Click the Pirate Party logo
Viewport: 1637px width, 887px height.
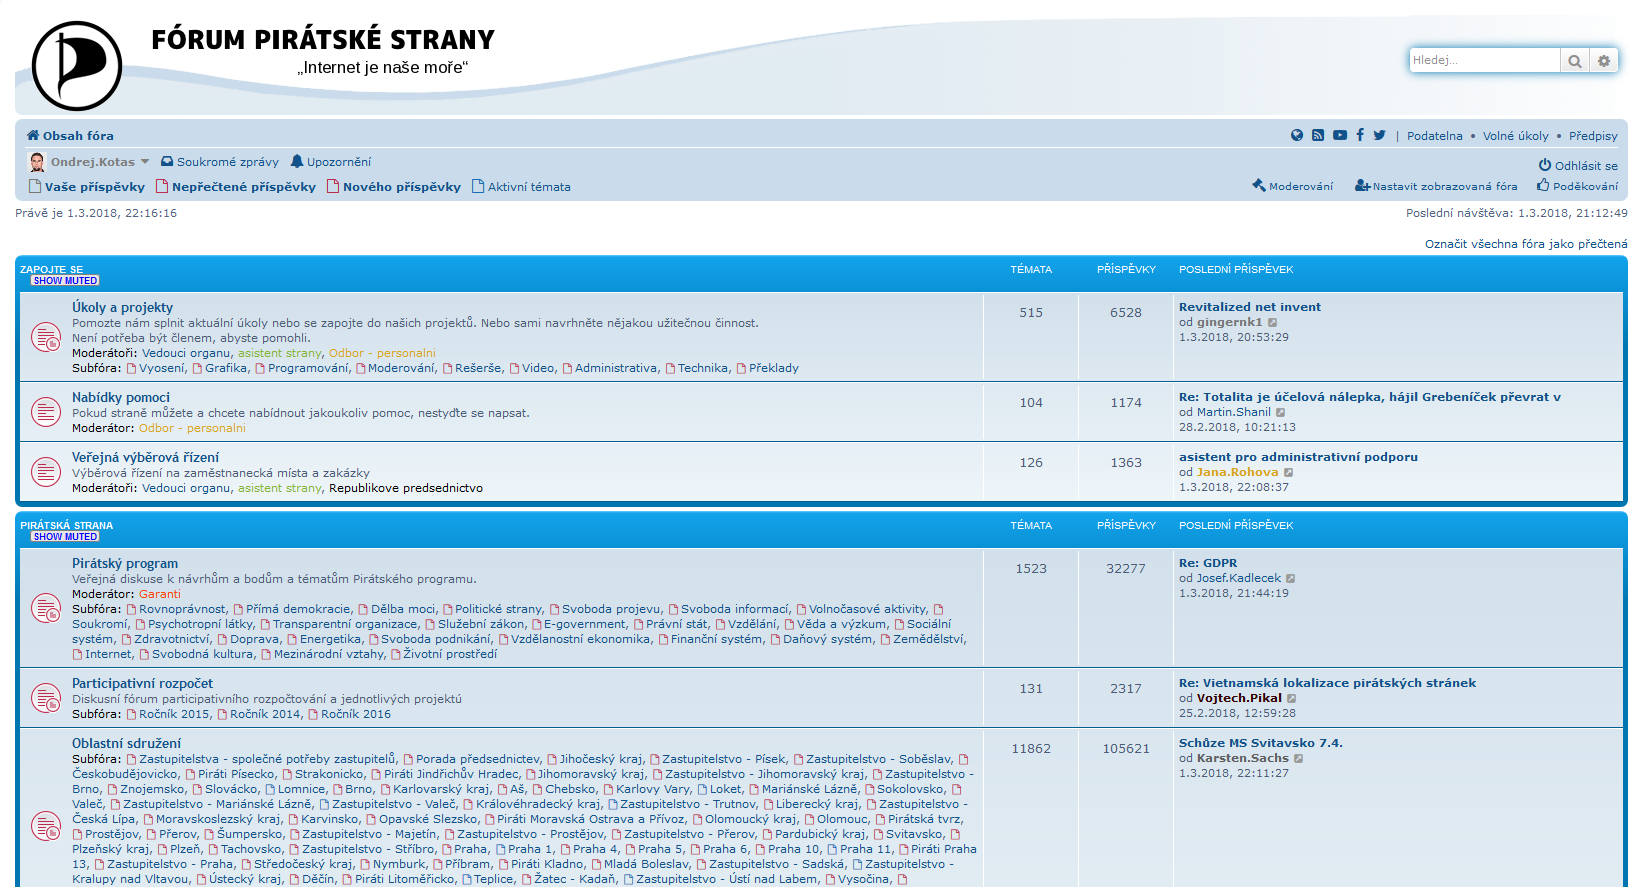[77, 66]
